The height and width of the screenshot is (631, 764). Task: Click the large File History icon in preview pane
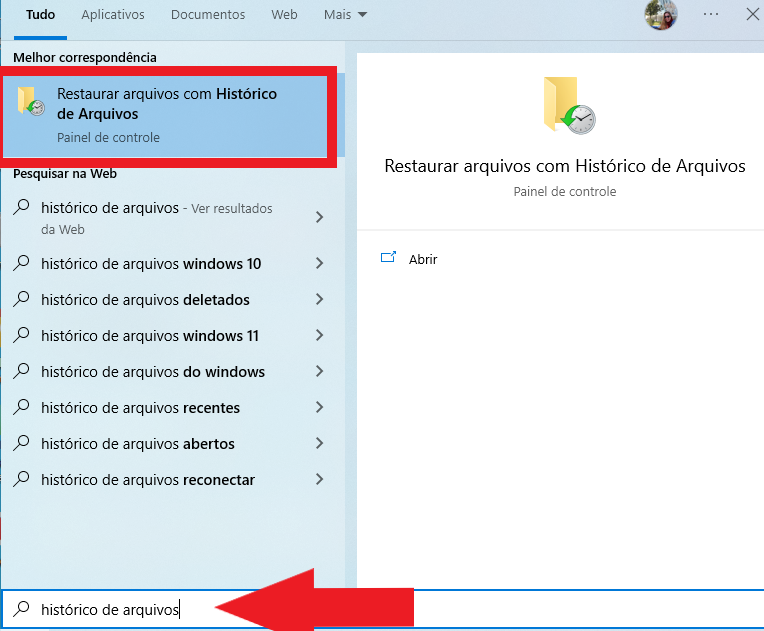570,105
